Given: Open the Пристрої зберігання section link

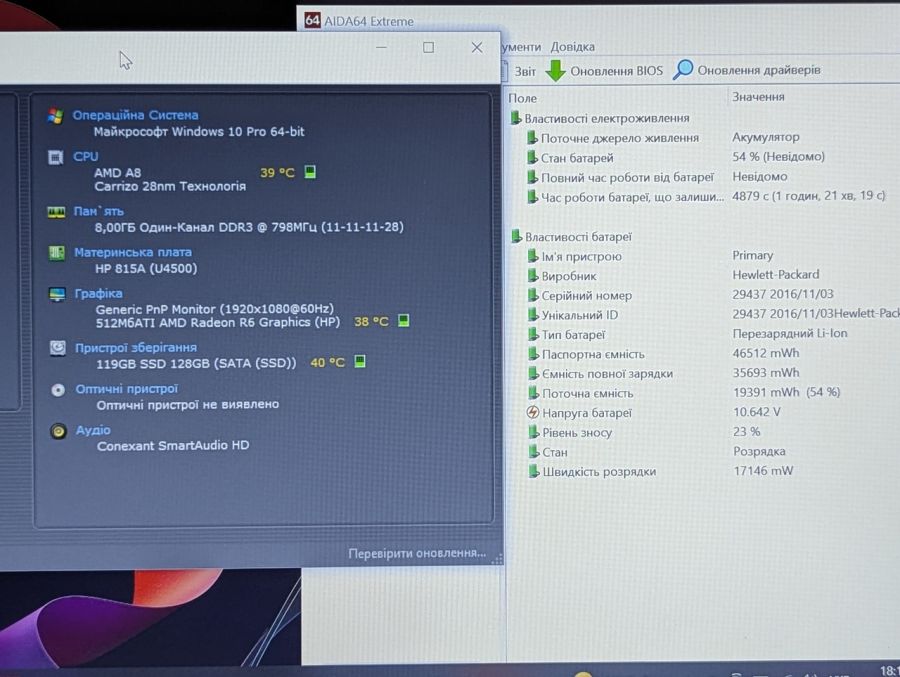Looking at the screenshot, I should pyautogui.click(x=136, y=347).
